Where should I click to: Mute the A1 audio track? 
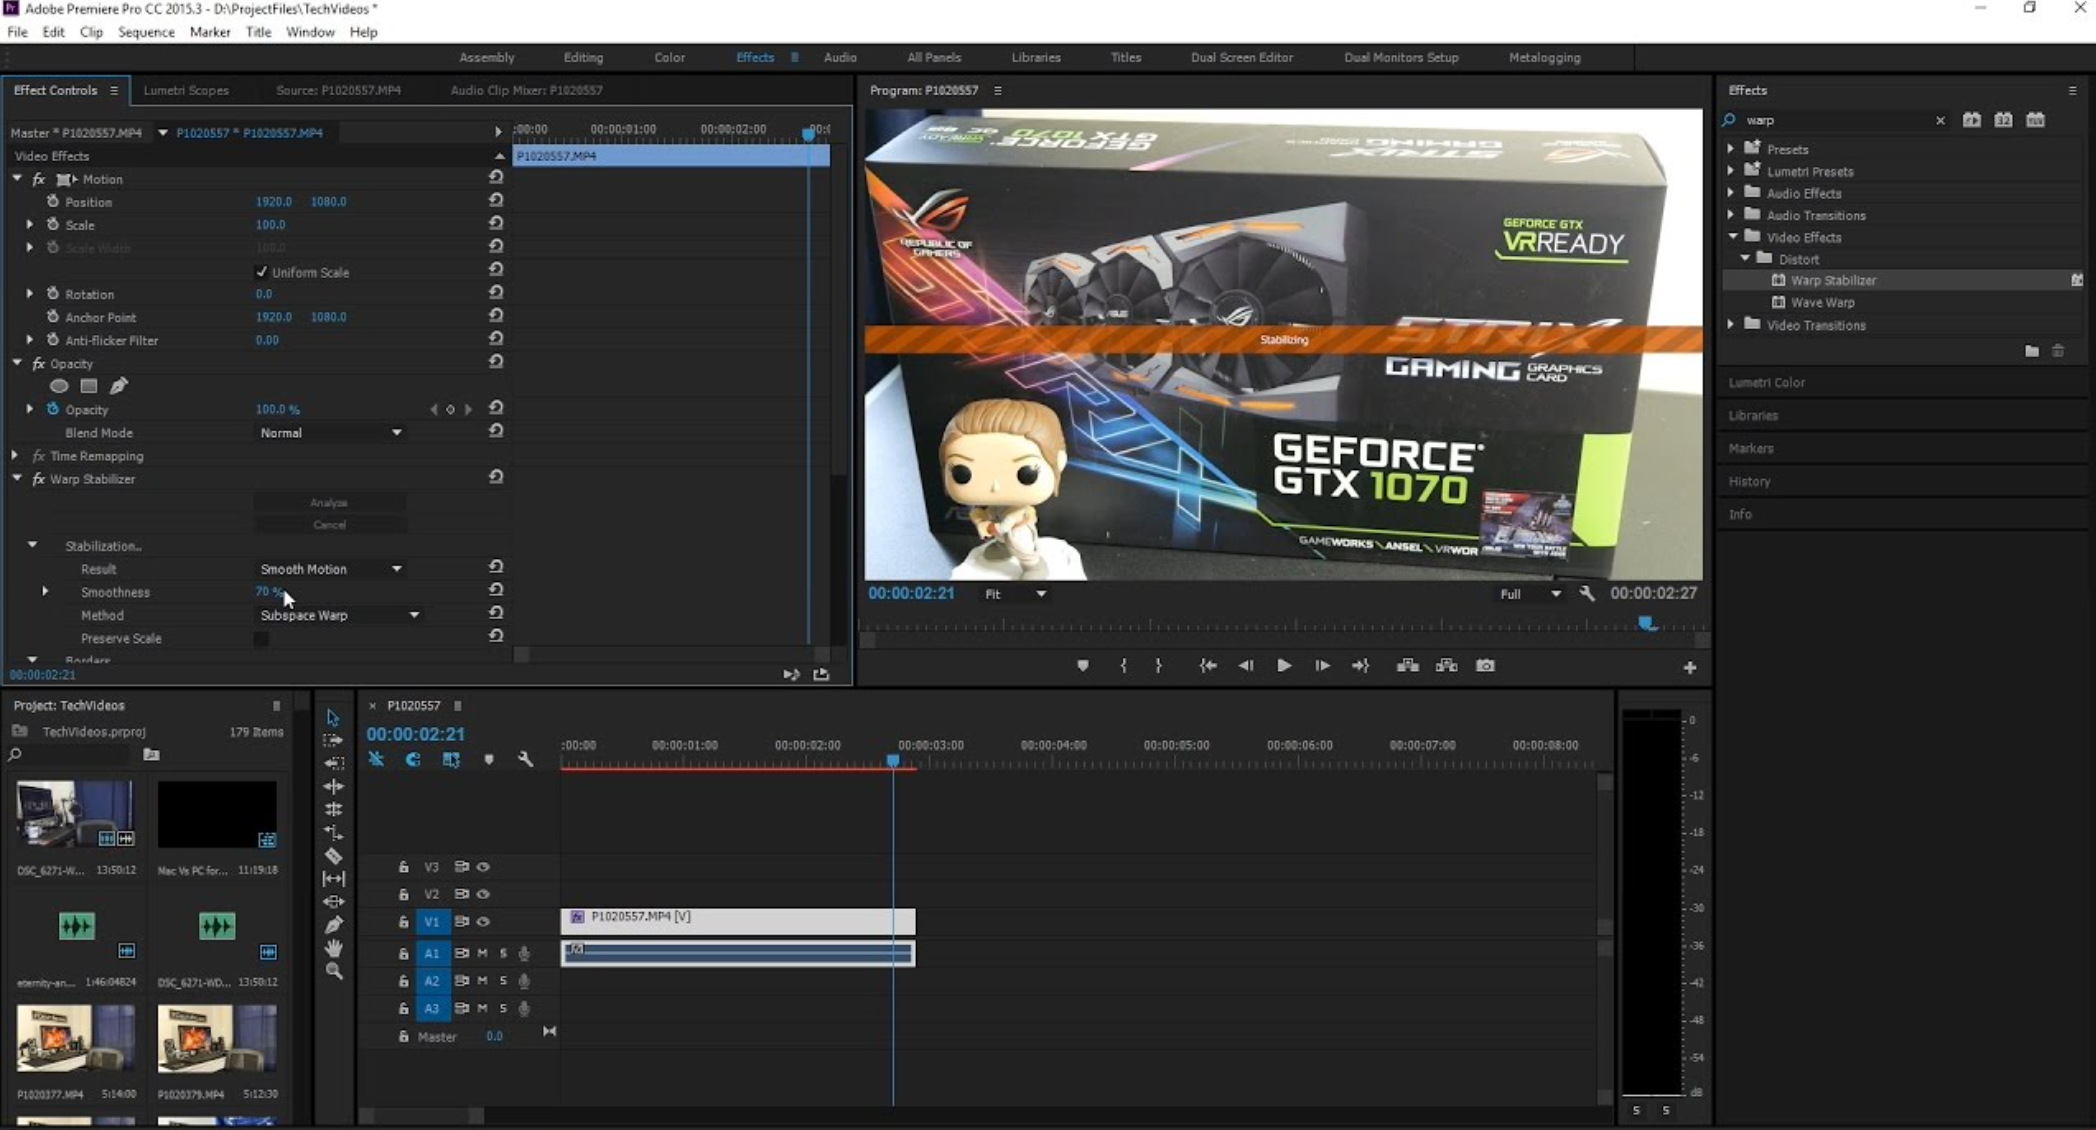click(x=482, y=953)
